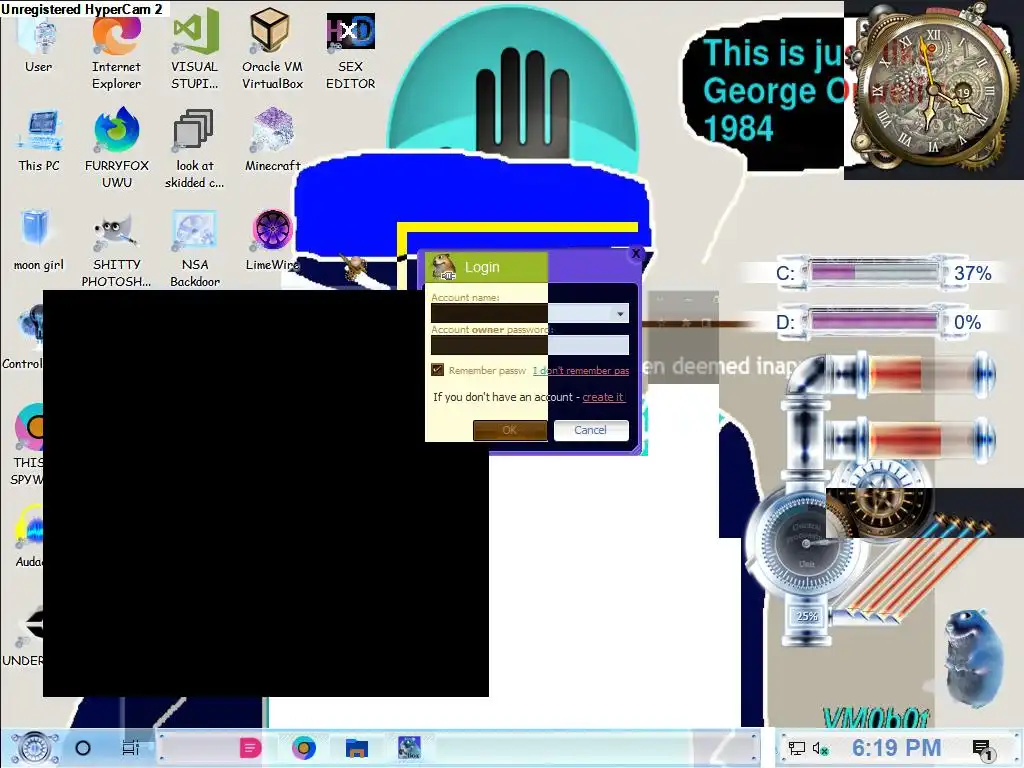Click the C: drive usage bar

(874, 272)
